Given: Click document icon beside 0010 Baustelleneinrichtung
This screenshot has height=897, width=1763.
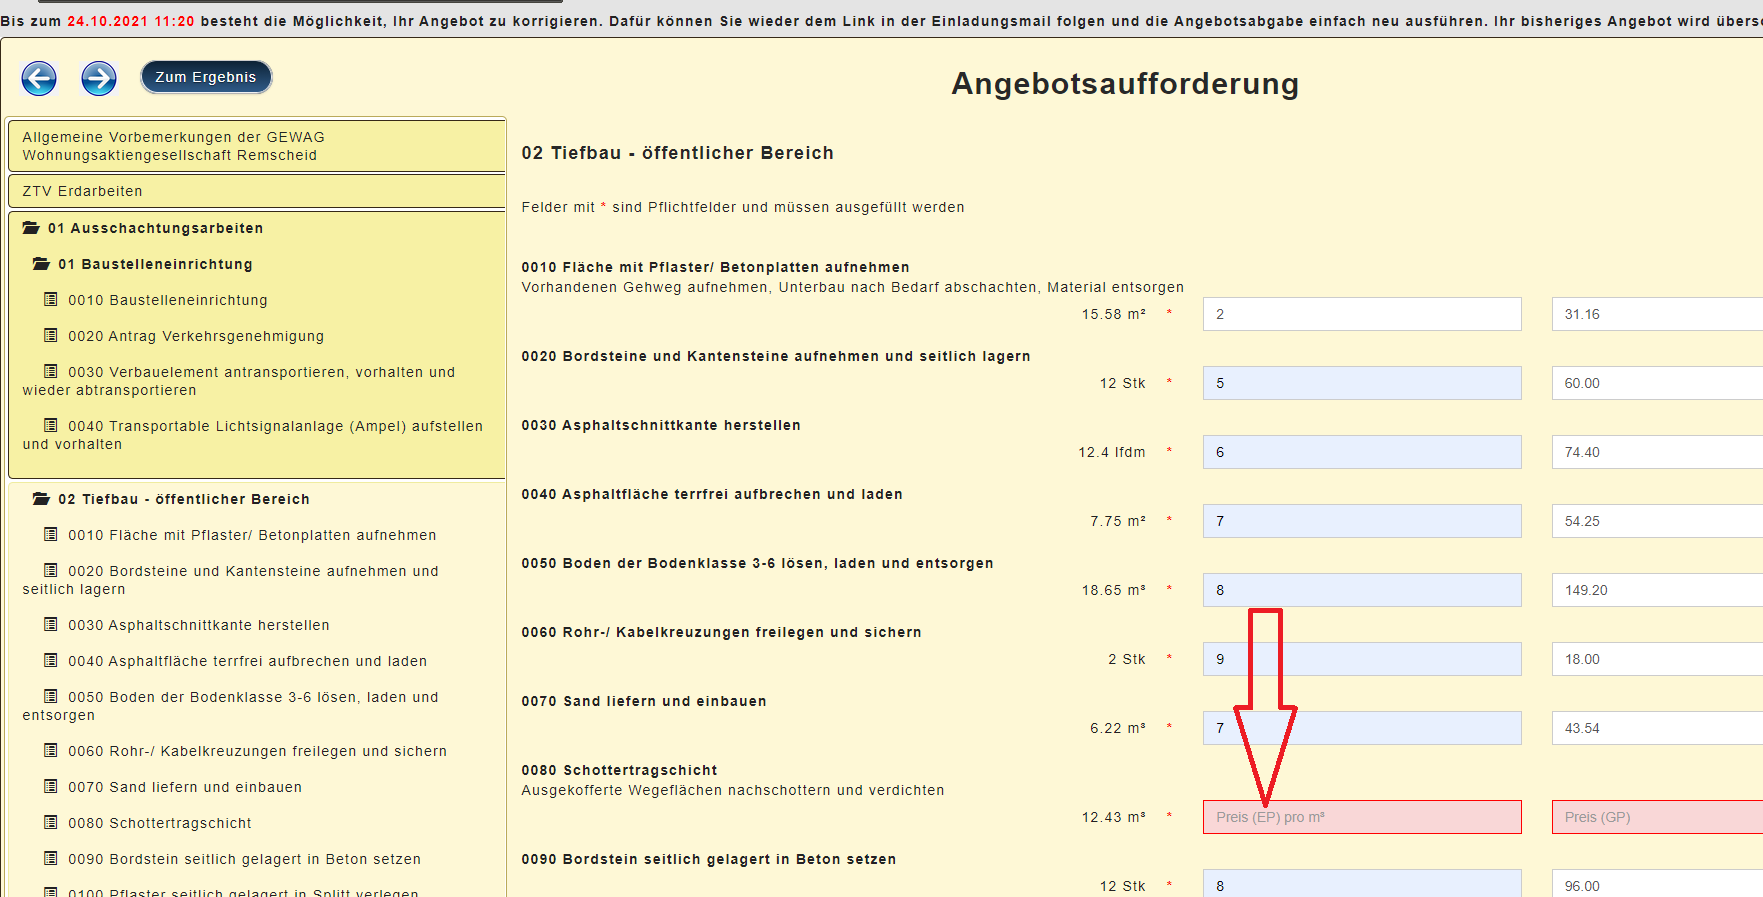Looking at the screenshot, I should coord(51,300).
